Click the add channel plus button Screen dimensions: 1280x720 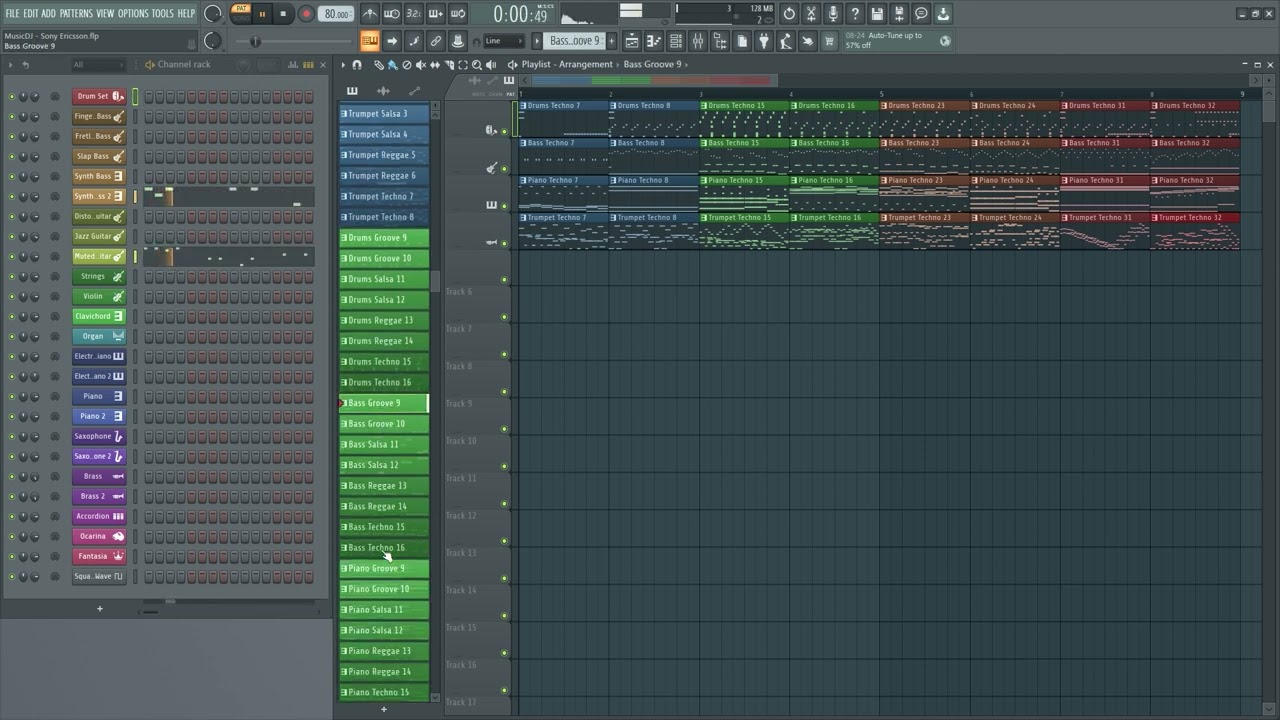click(99, 608)
